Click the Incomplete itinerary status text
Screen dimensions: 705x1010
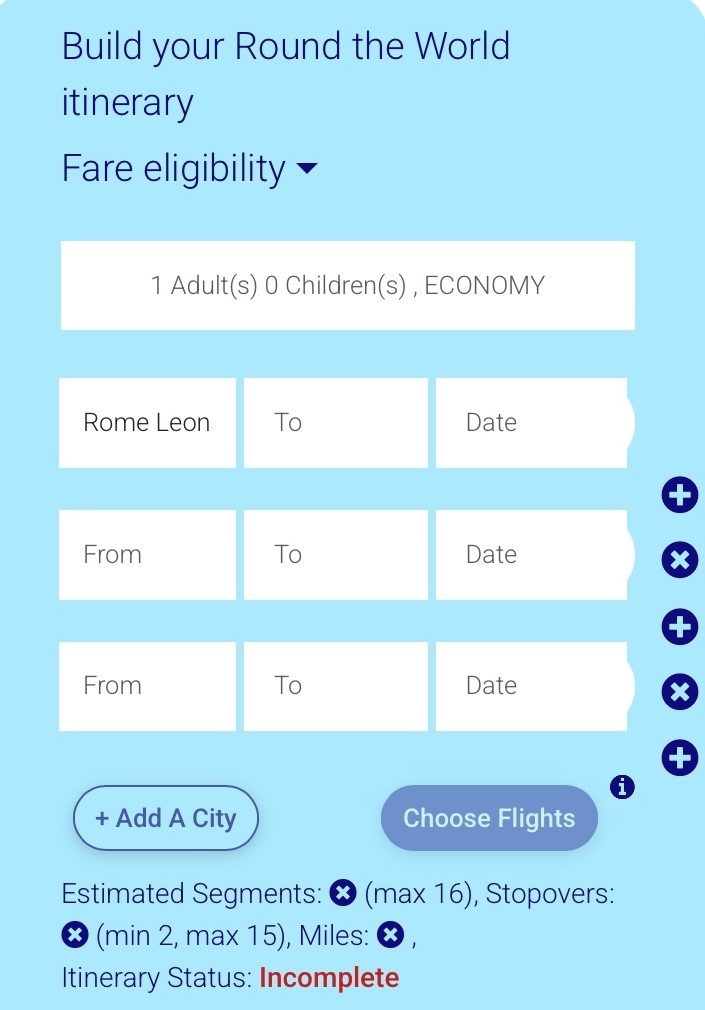coord(330,977)
